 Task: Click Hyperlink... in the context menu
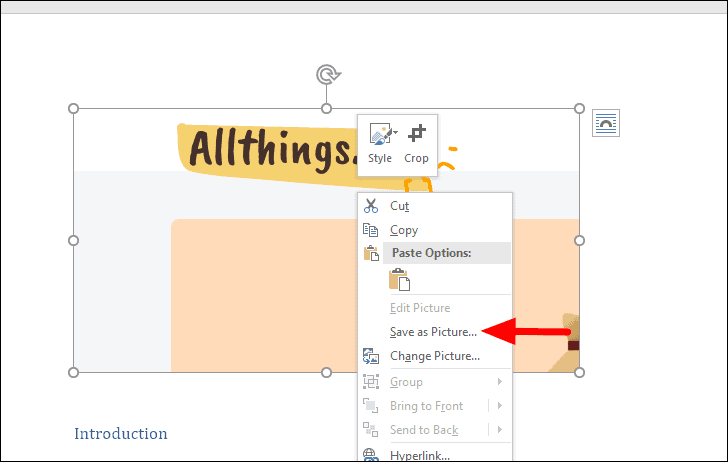coord(420,455)
